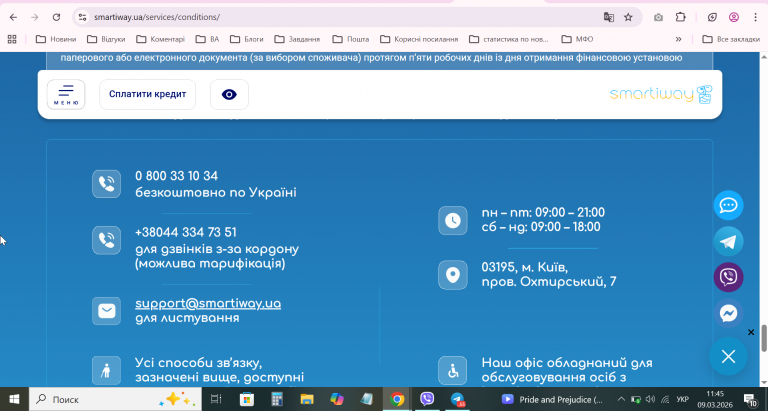Open the Коментарі bookmarks folder

pyautogui.click(x=160, y=39)
